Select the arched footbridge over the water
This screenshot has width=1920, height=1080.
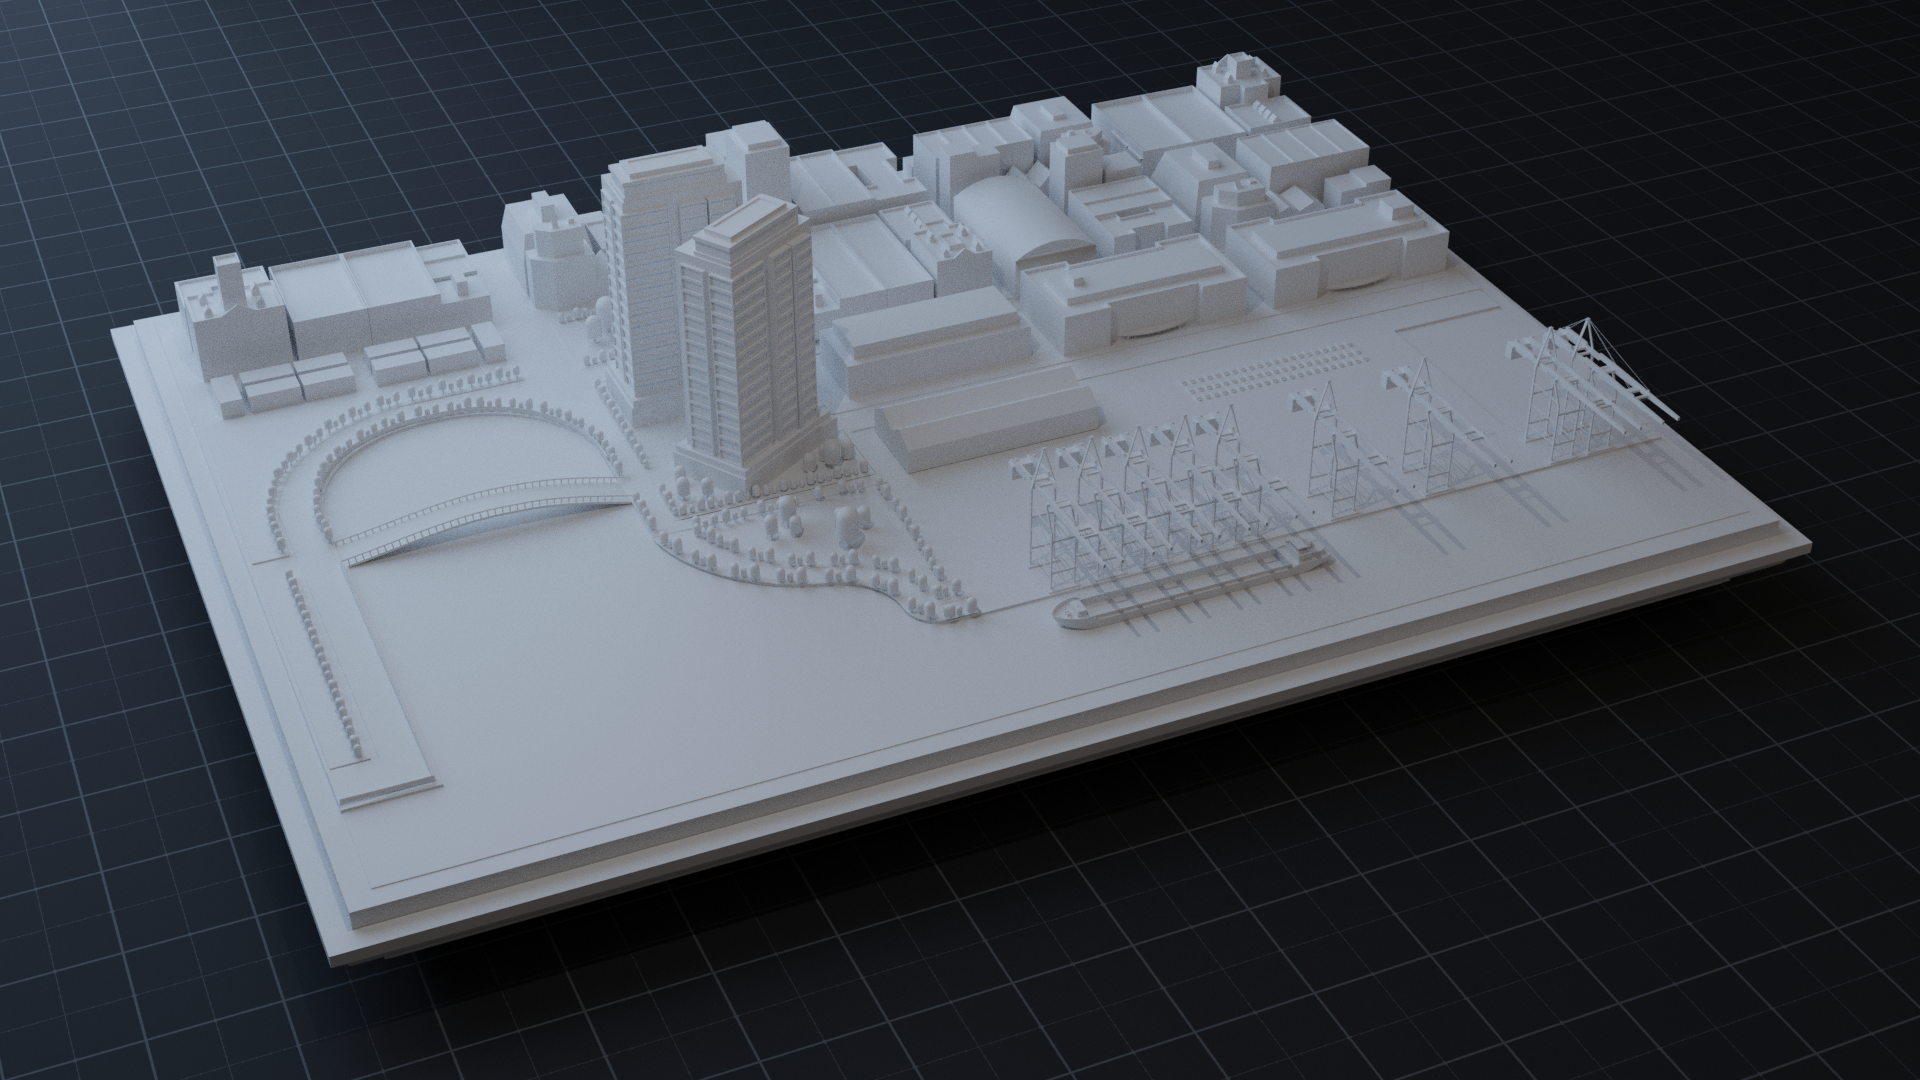486,517
